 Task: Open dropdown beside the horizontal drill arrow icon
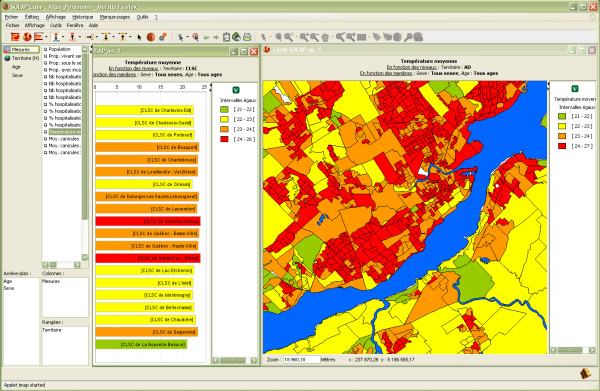point(97,37)
